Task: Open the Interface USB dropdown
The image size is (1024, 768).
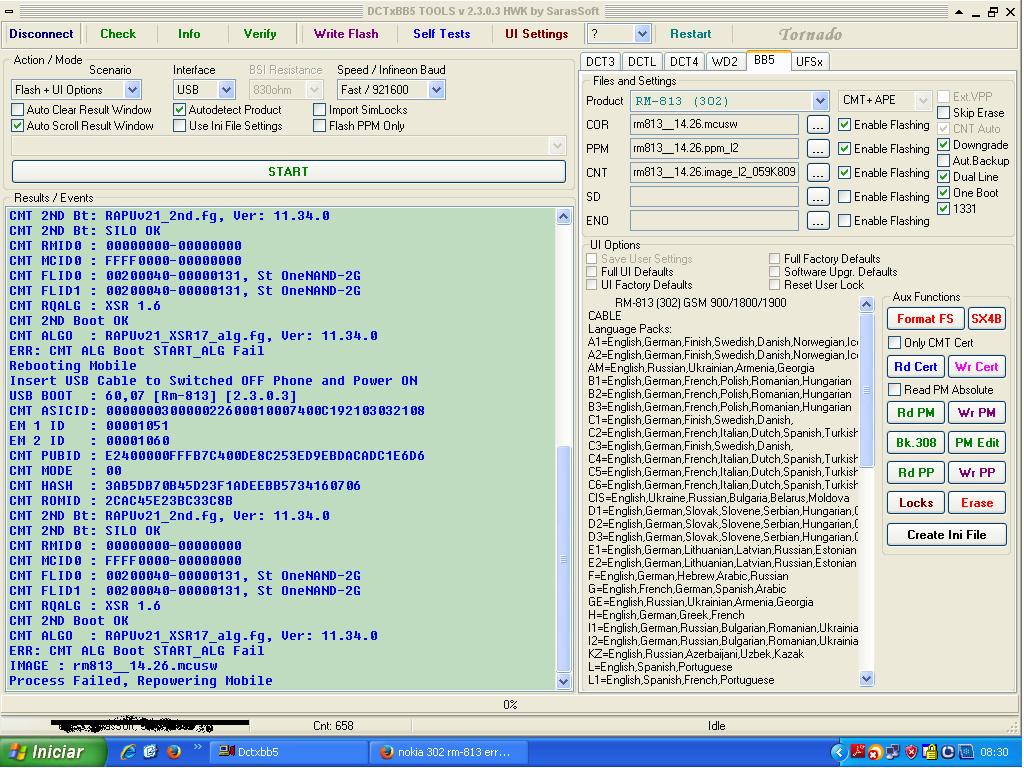Action: (227, 89)
